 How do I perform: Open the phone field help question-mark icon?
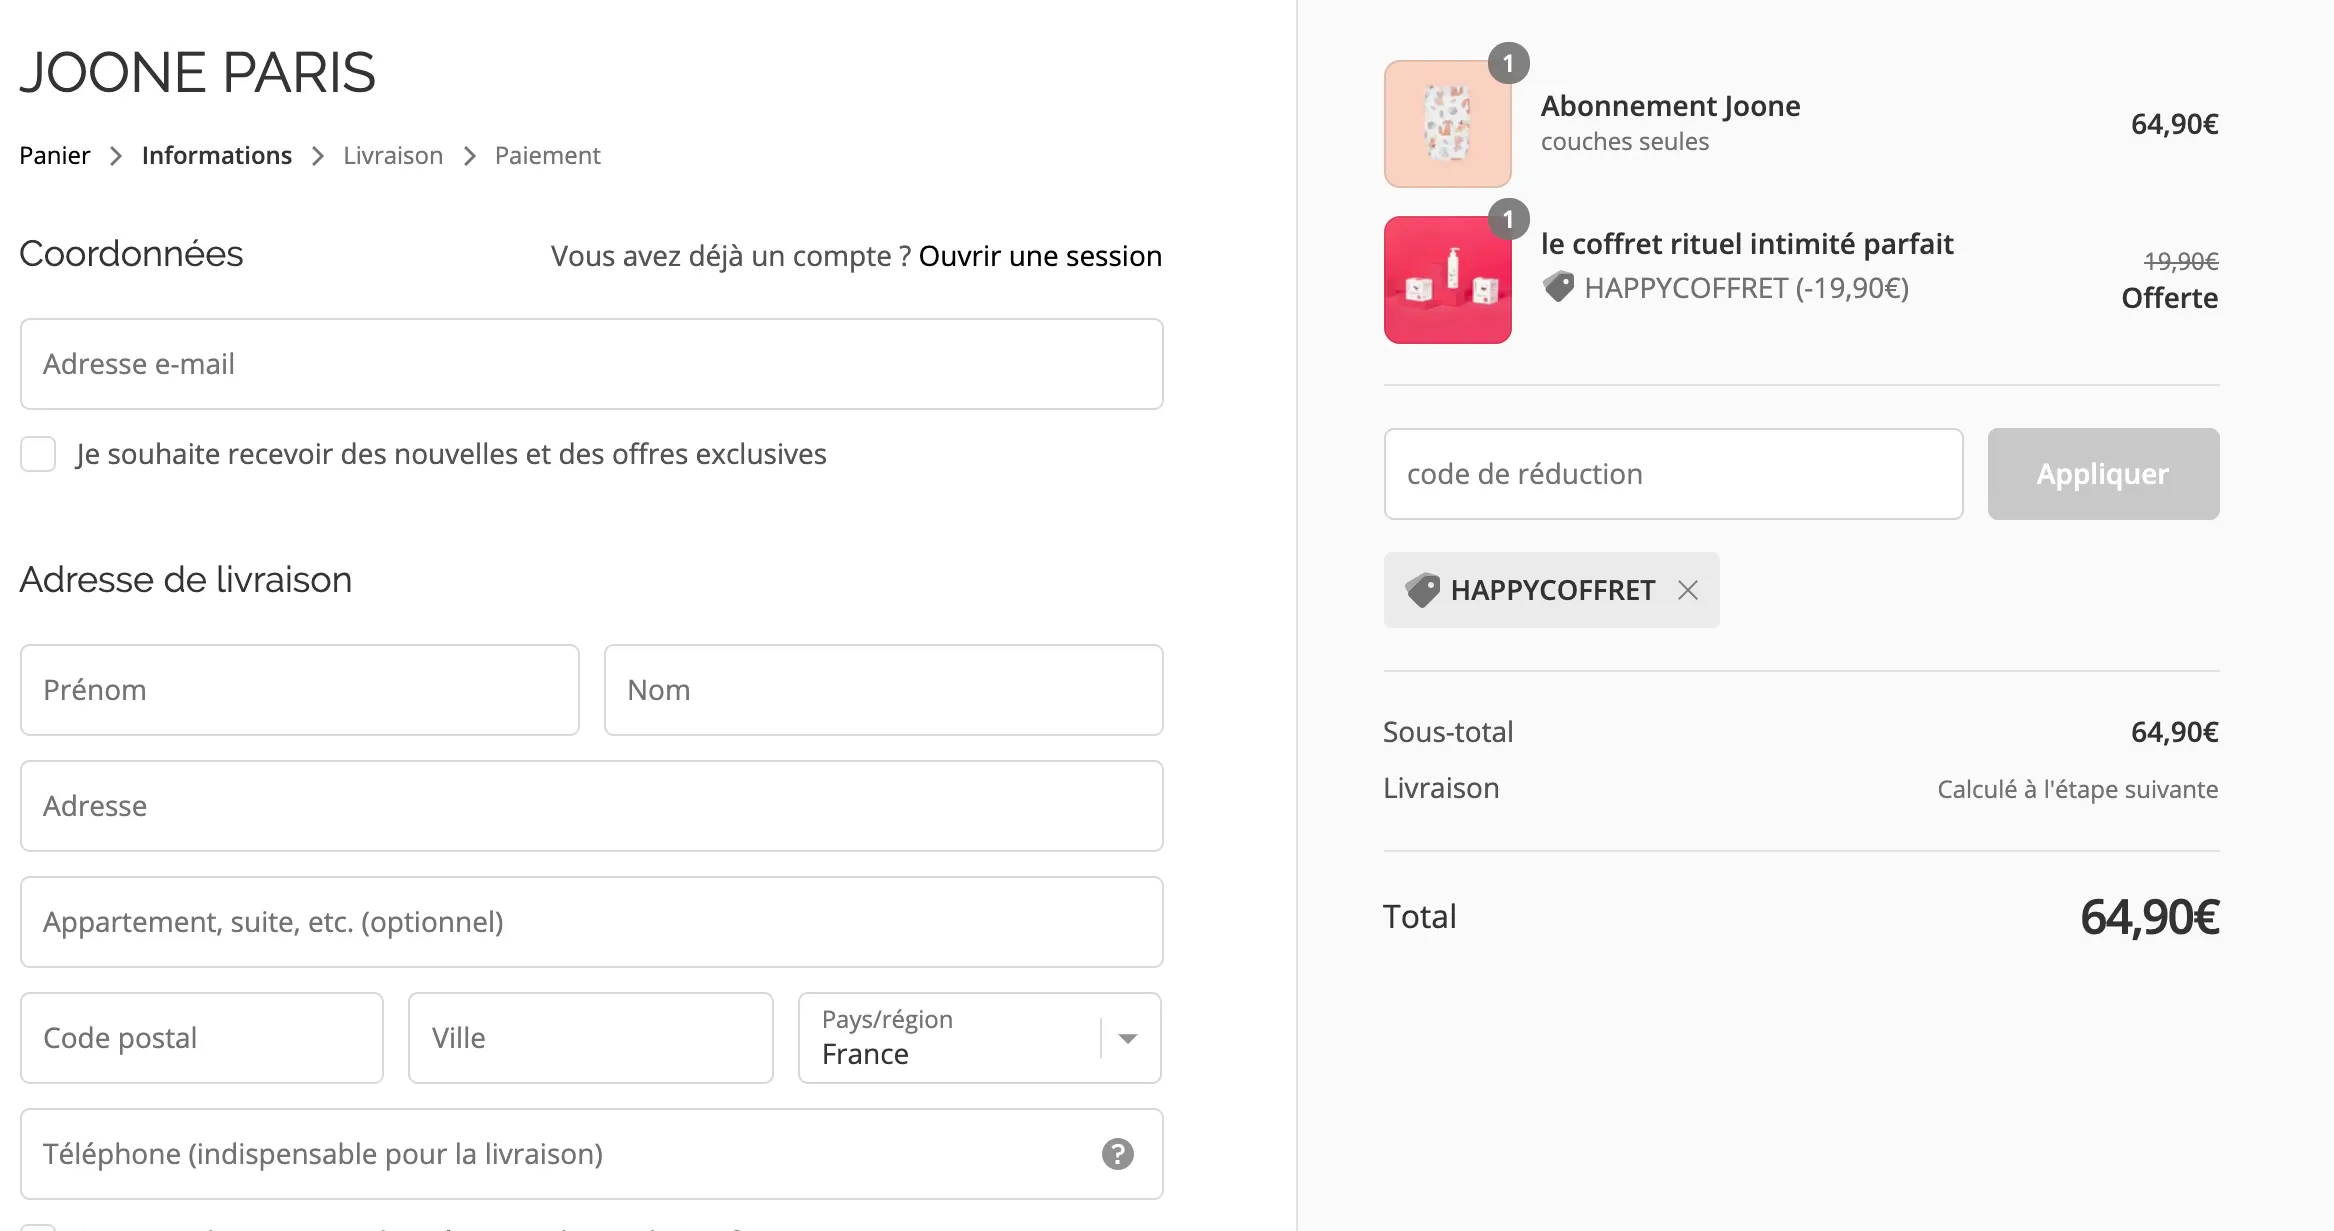pos(1117,1154)
